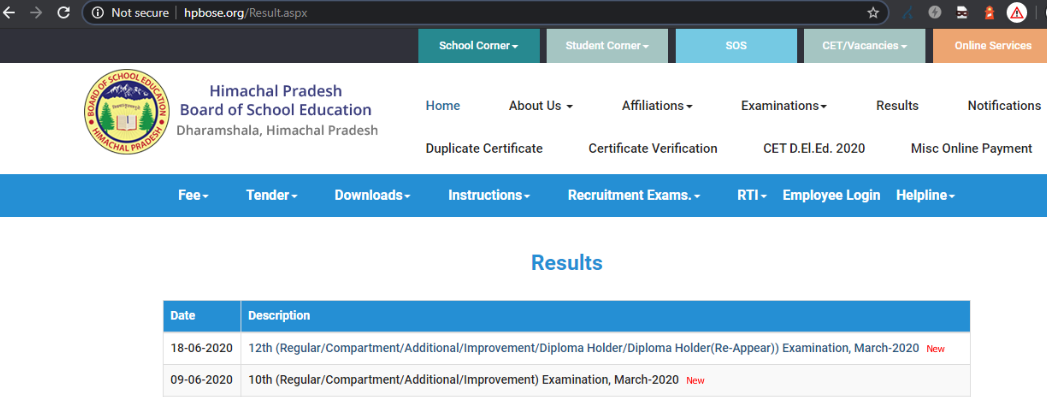Open the Downloads dropdown
The width and height of the screenshot is (1047, 397).
(x=373, y=195)
